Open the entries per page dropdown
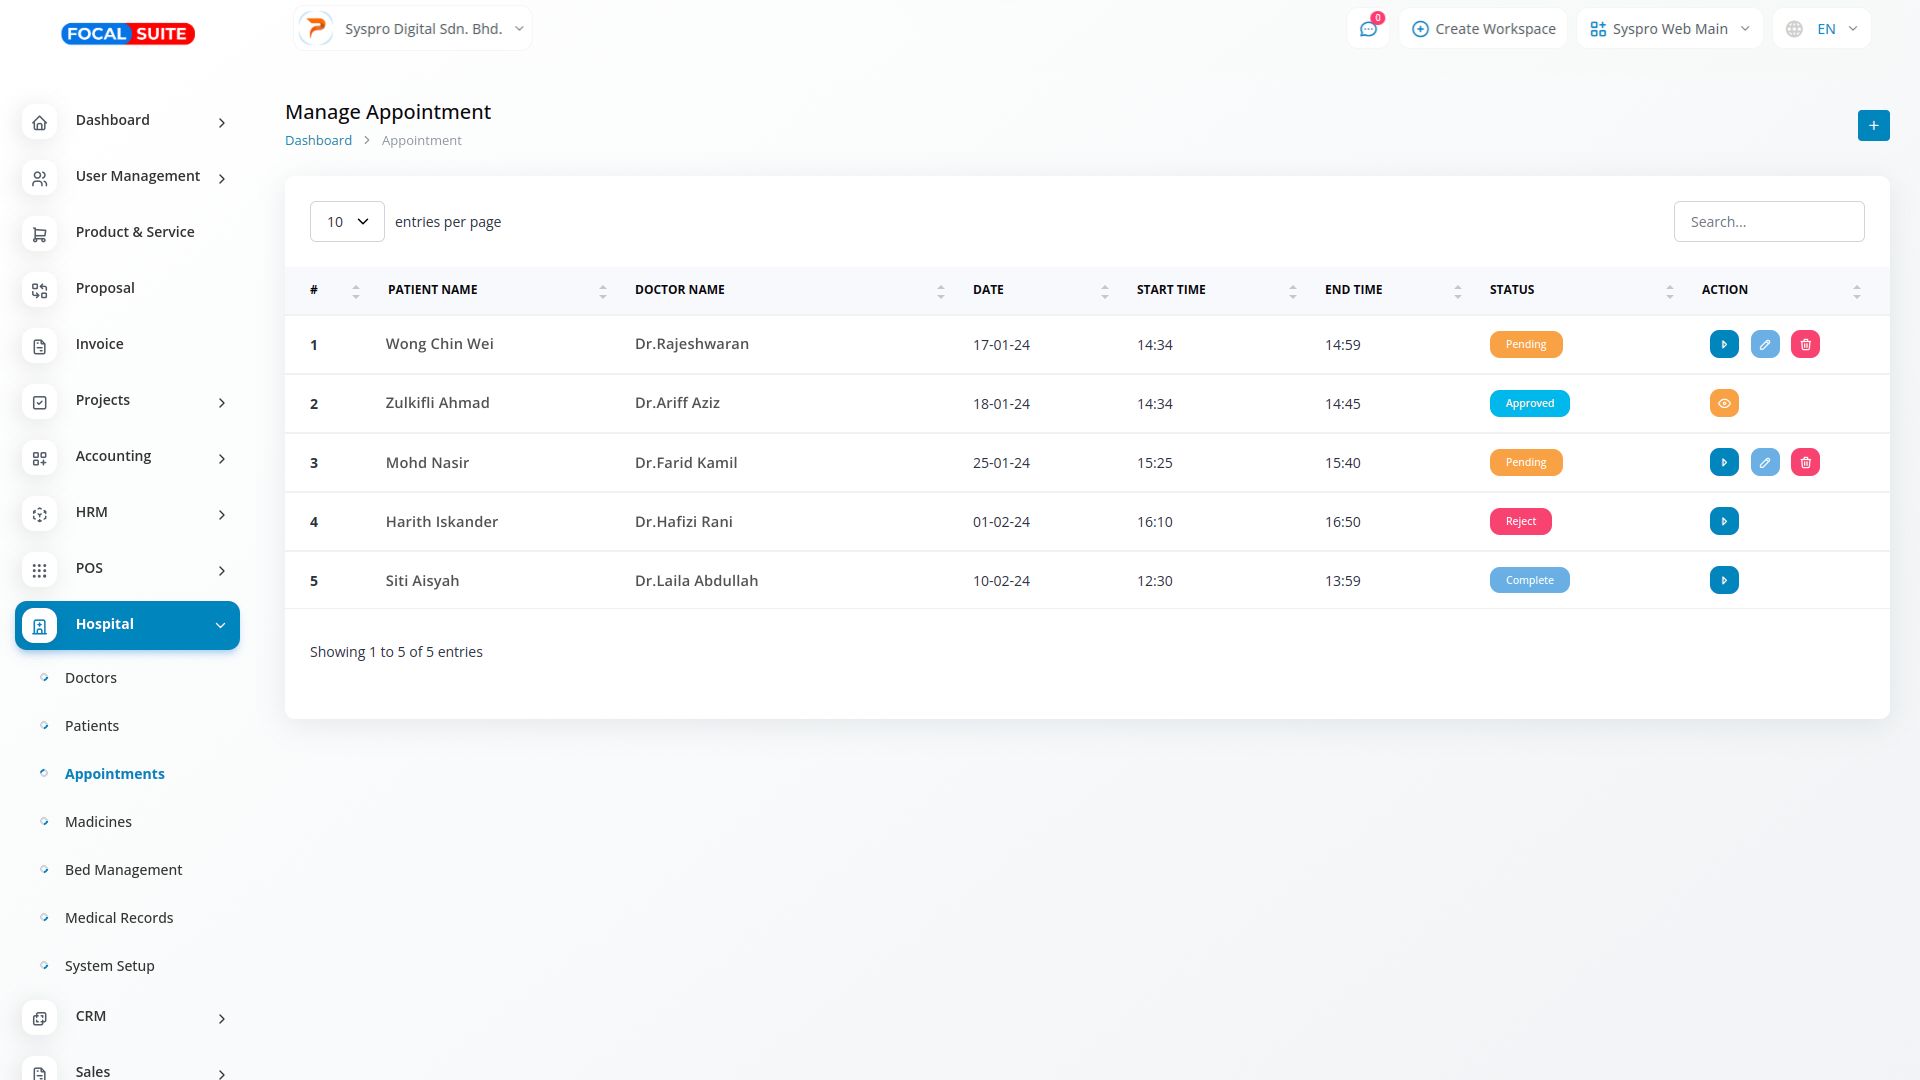The image size is (1920, 1080). tap(347, 222)
